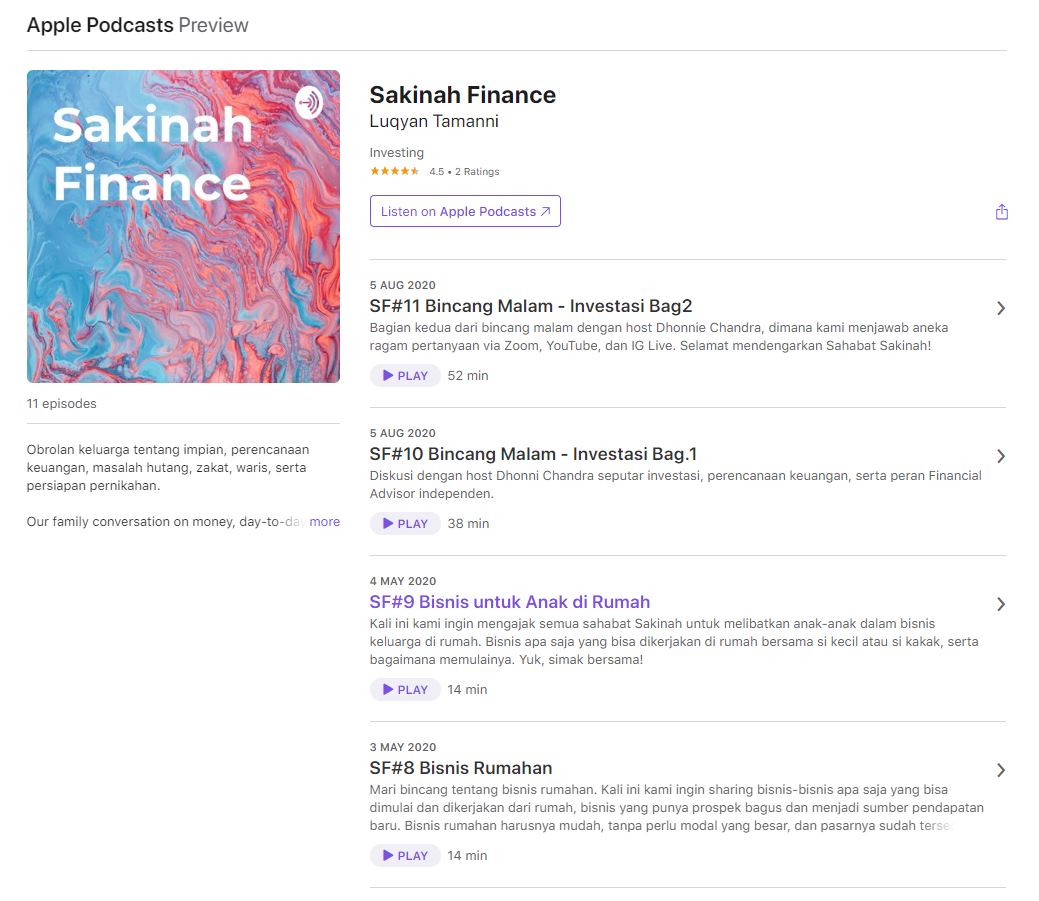Click the Investing category label

pyautogui.click(x=397, y=153)
